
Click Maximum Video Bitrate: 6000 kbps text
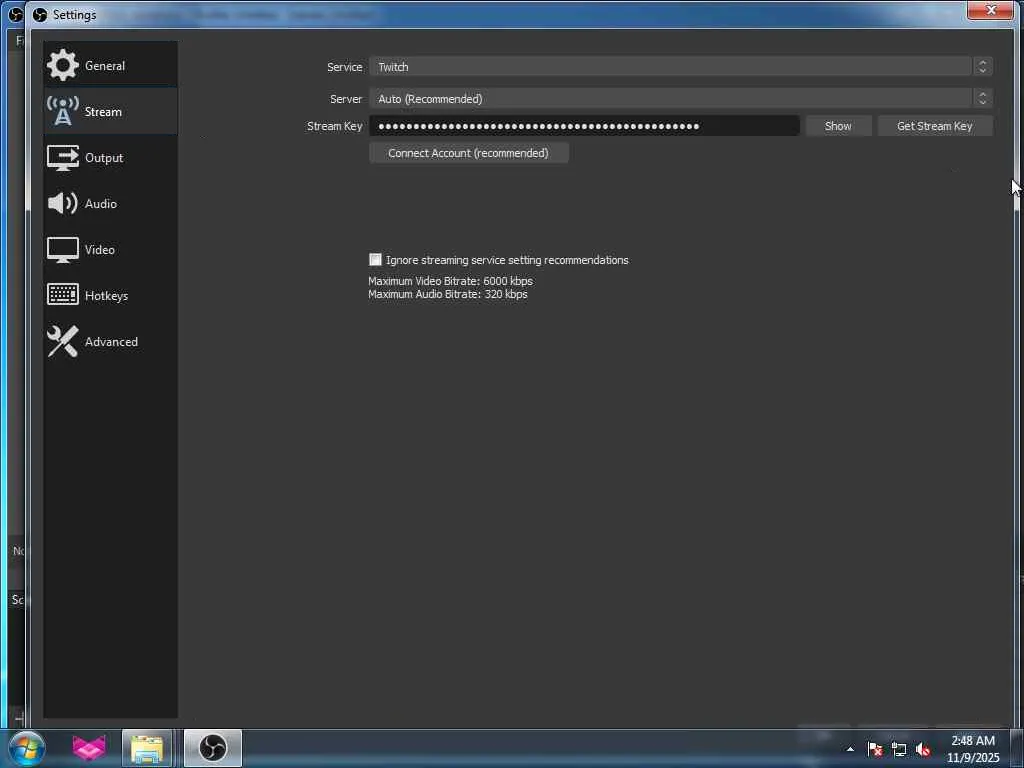pyautogui.click(x=451, y=281)
